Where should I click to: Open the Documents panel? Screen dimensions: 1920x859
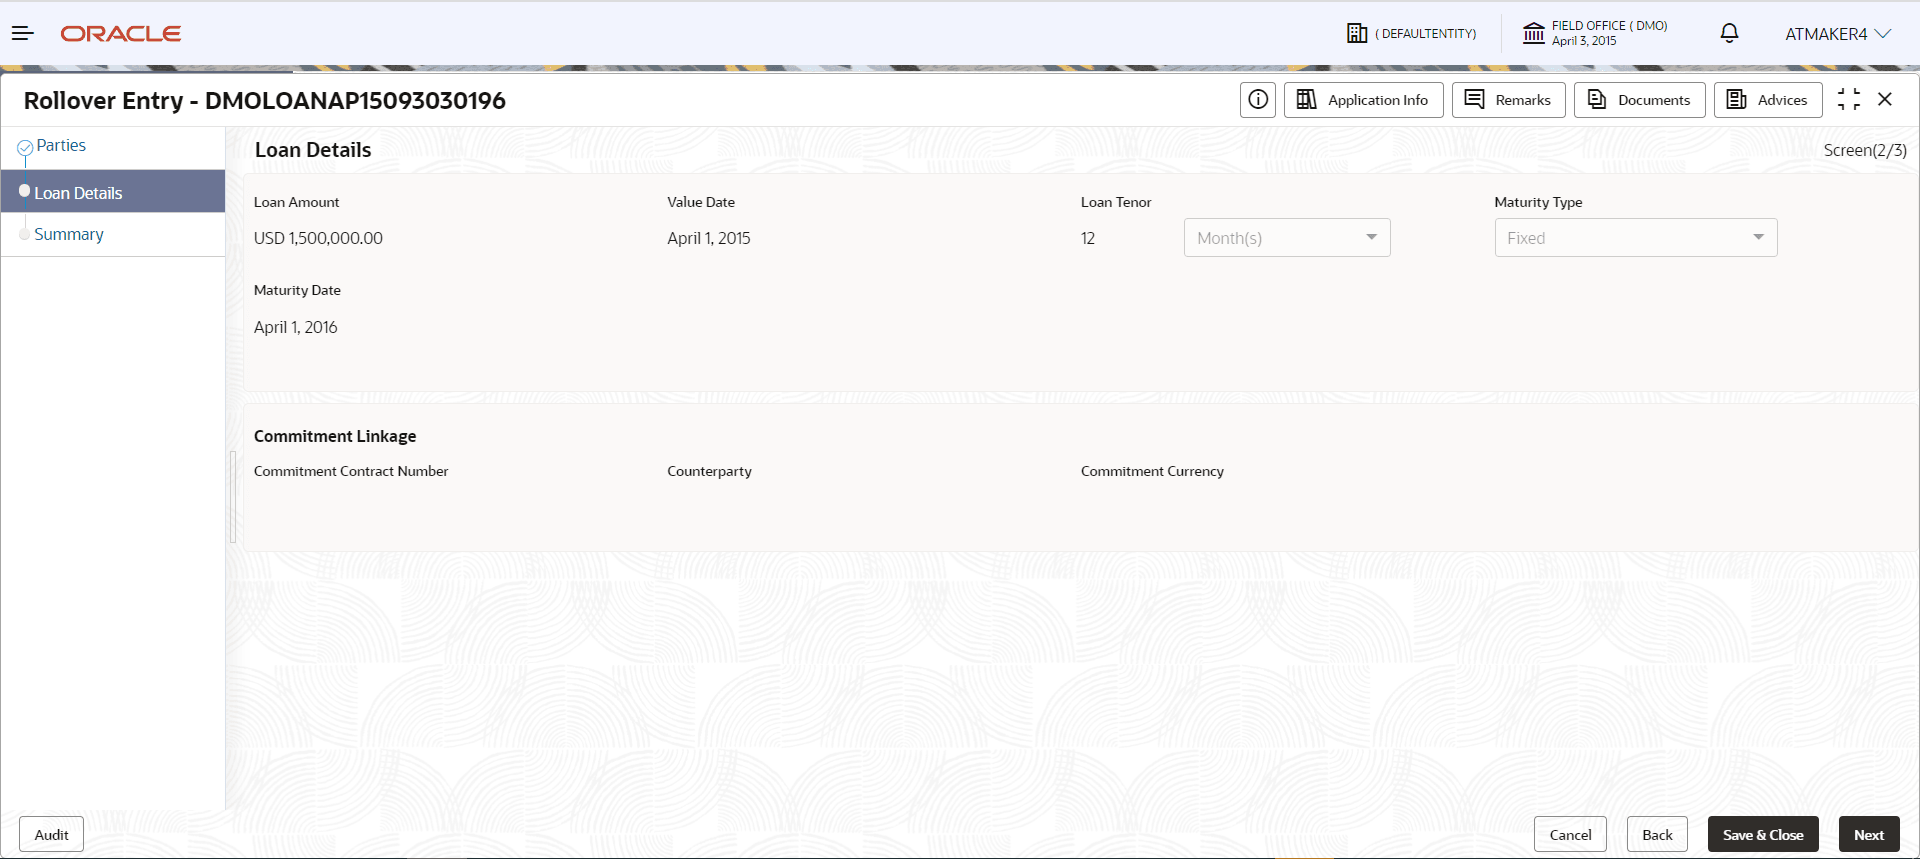1640,100
